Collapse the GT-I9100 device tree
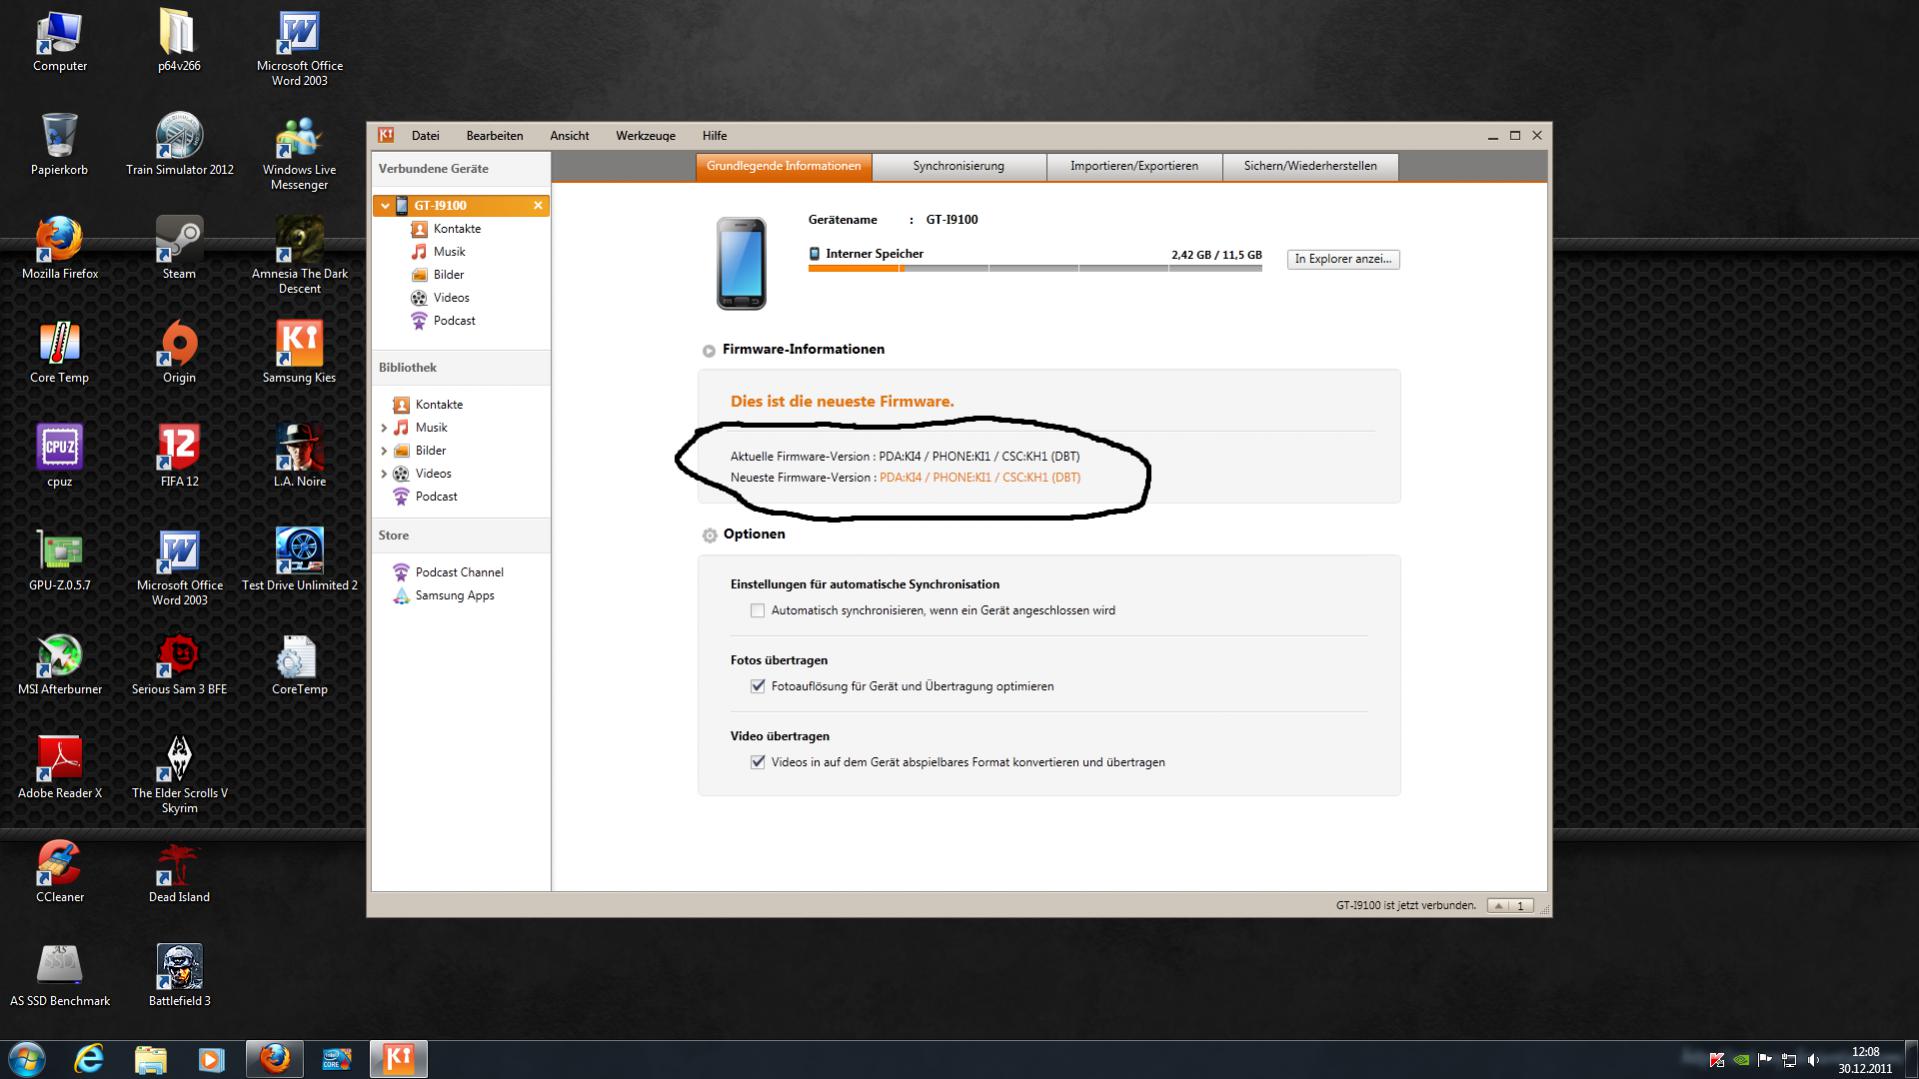Image resolution: width=1919 pixels, height=1079 pixels. pos(385,206)
